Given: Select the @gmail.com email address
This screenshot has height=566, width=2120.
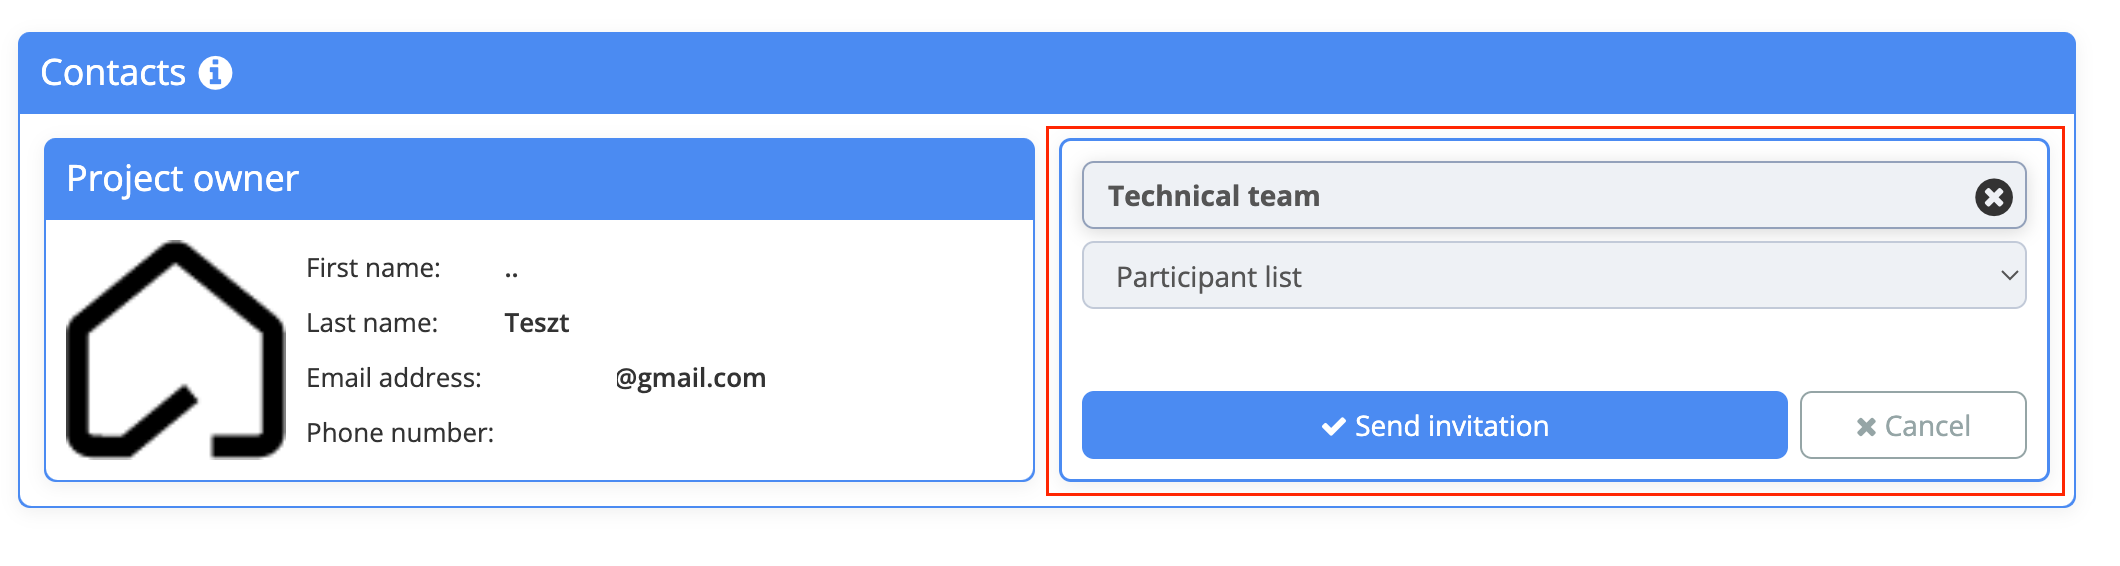Looking at the screenshot, I should pyautogui.click(x=690, y=378).
